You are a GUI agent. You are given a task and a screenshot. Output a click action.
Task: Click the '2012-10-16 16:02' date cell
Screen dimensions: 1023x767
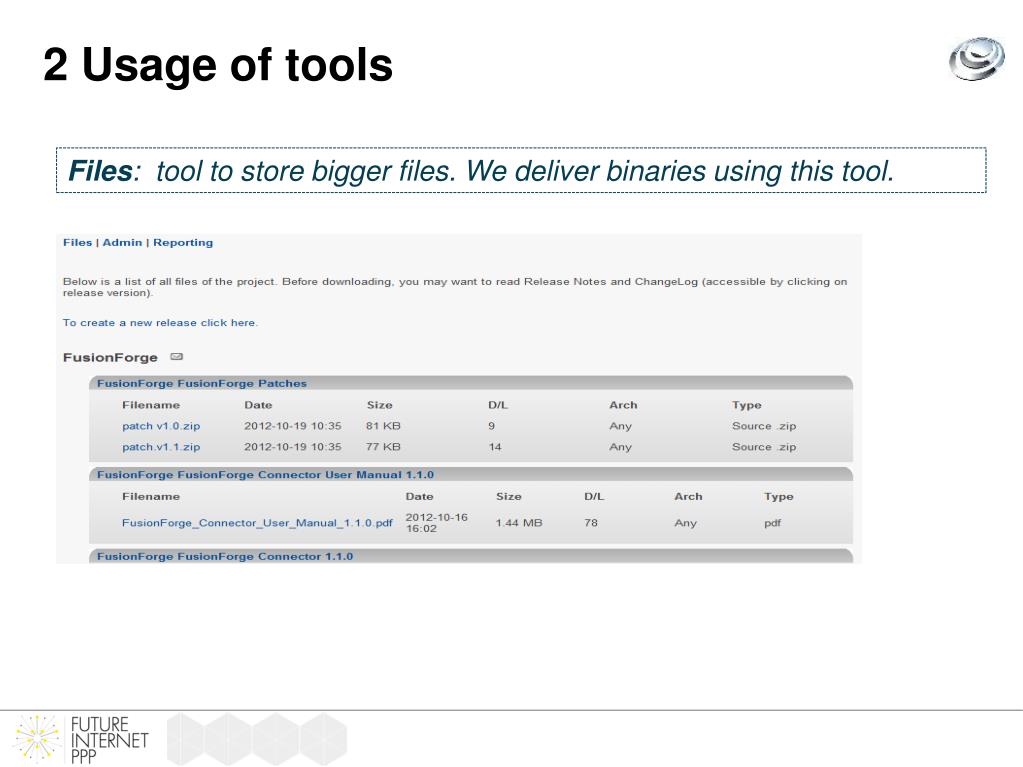coord(436,523)
